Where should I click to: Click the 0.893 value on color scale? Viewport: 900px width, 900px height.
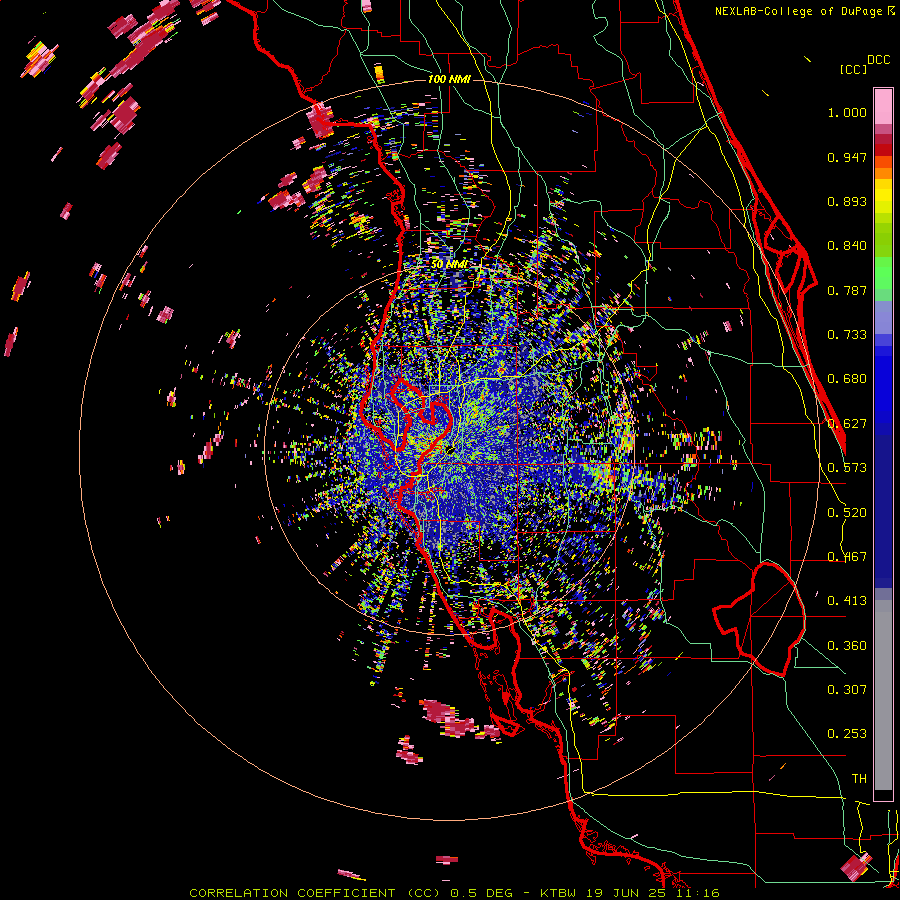click(x=847, y=201)
